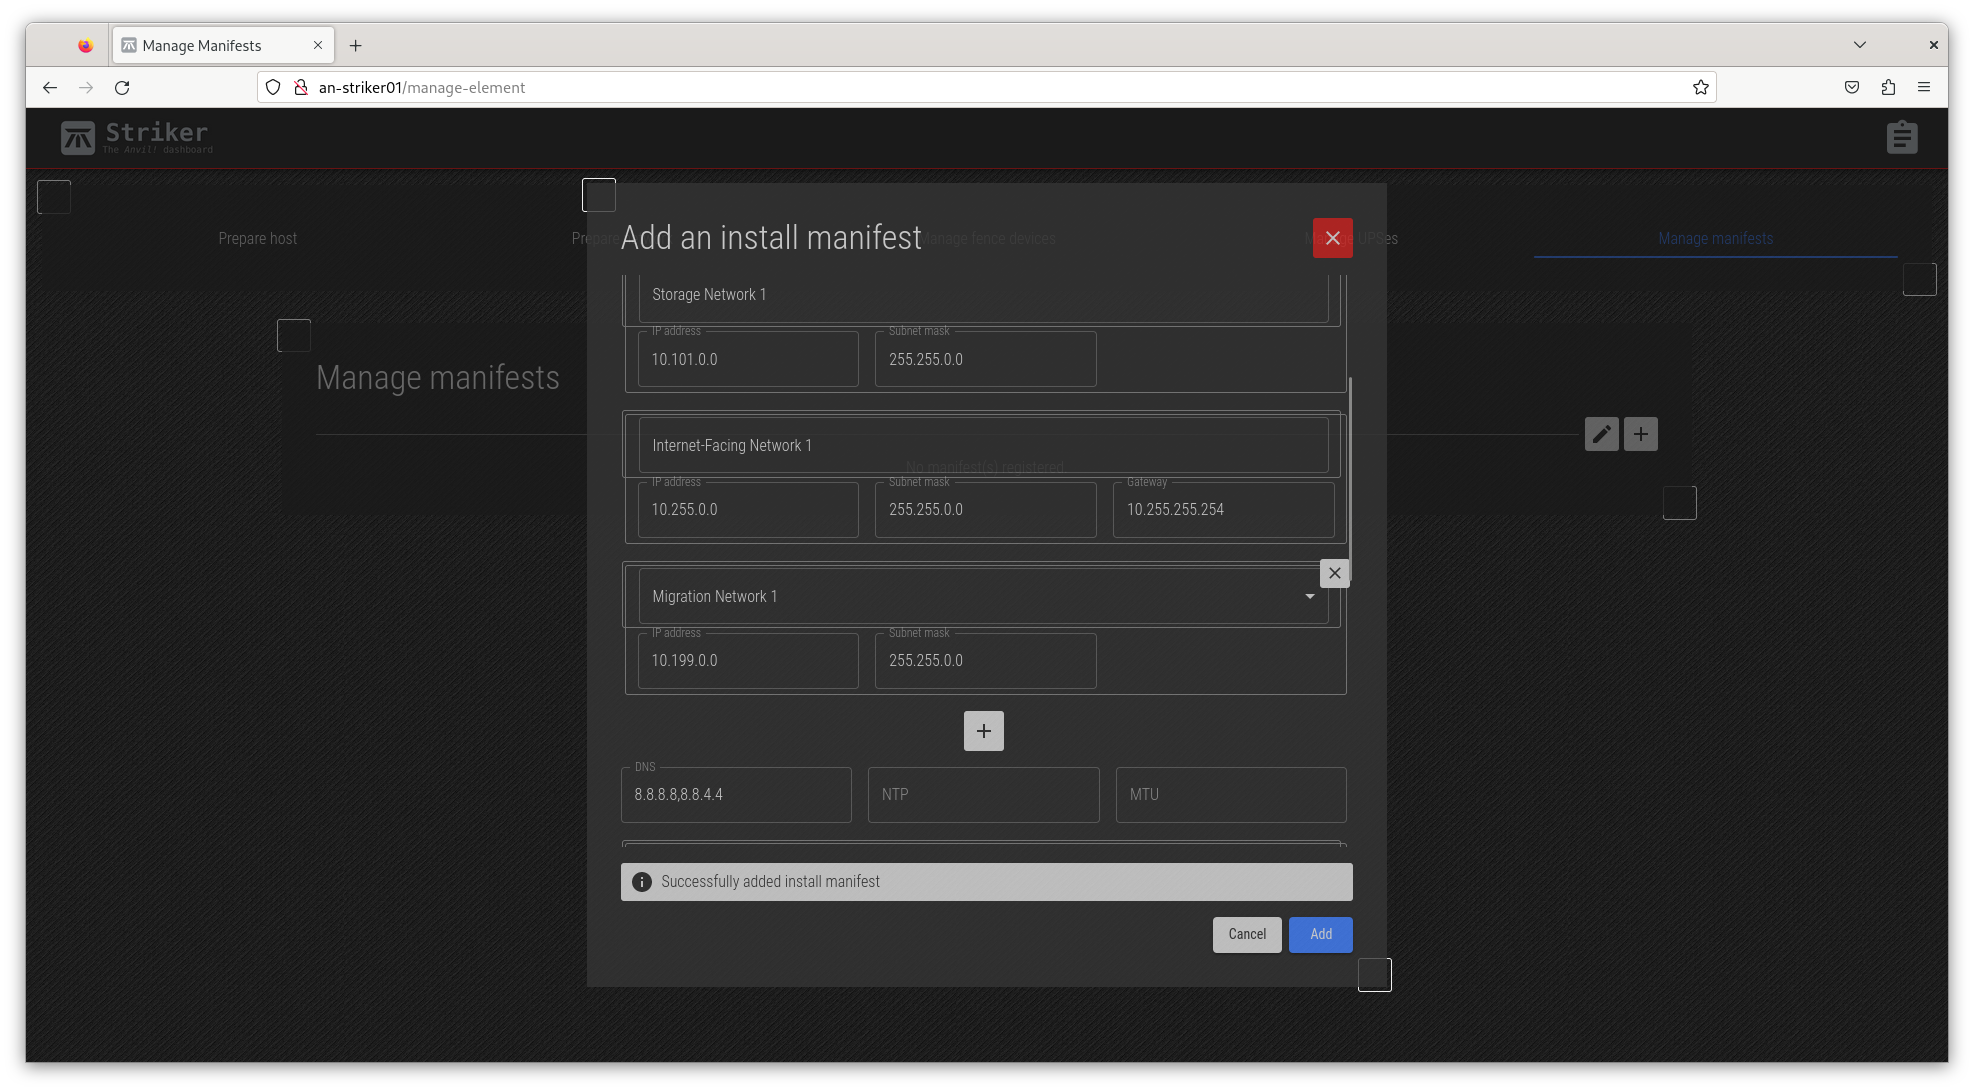Switch to Prepare host tab

(257, 238)
